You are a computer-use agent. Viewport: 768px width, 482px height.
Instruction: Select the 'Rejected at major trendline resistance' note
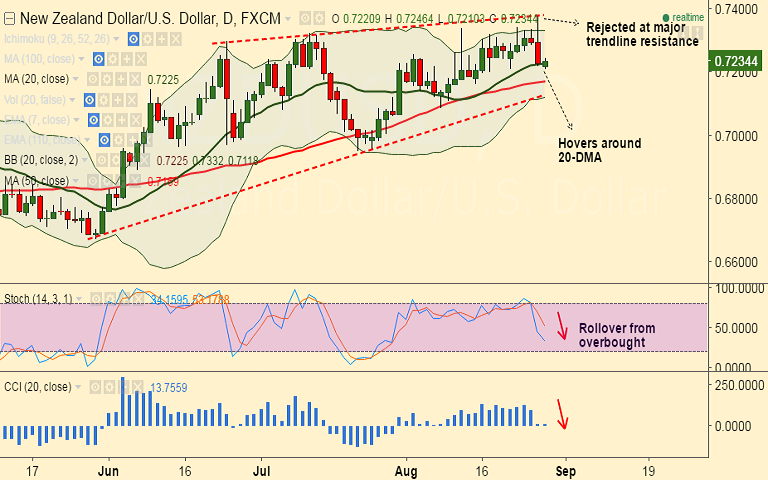click(x=642, y=34)
